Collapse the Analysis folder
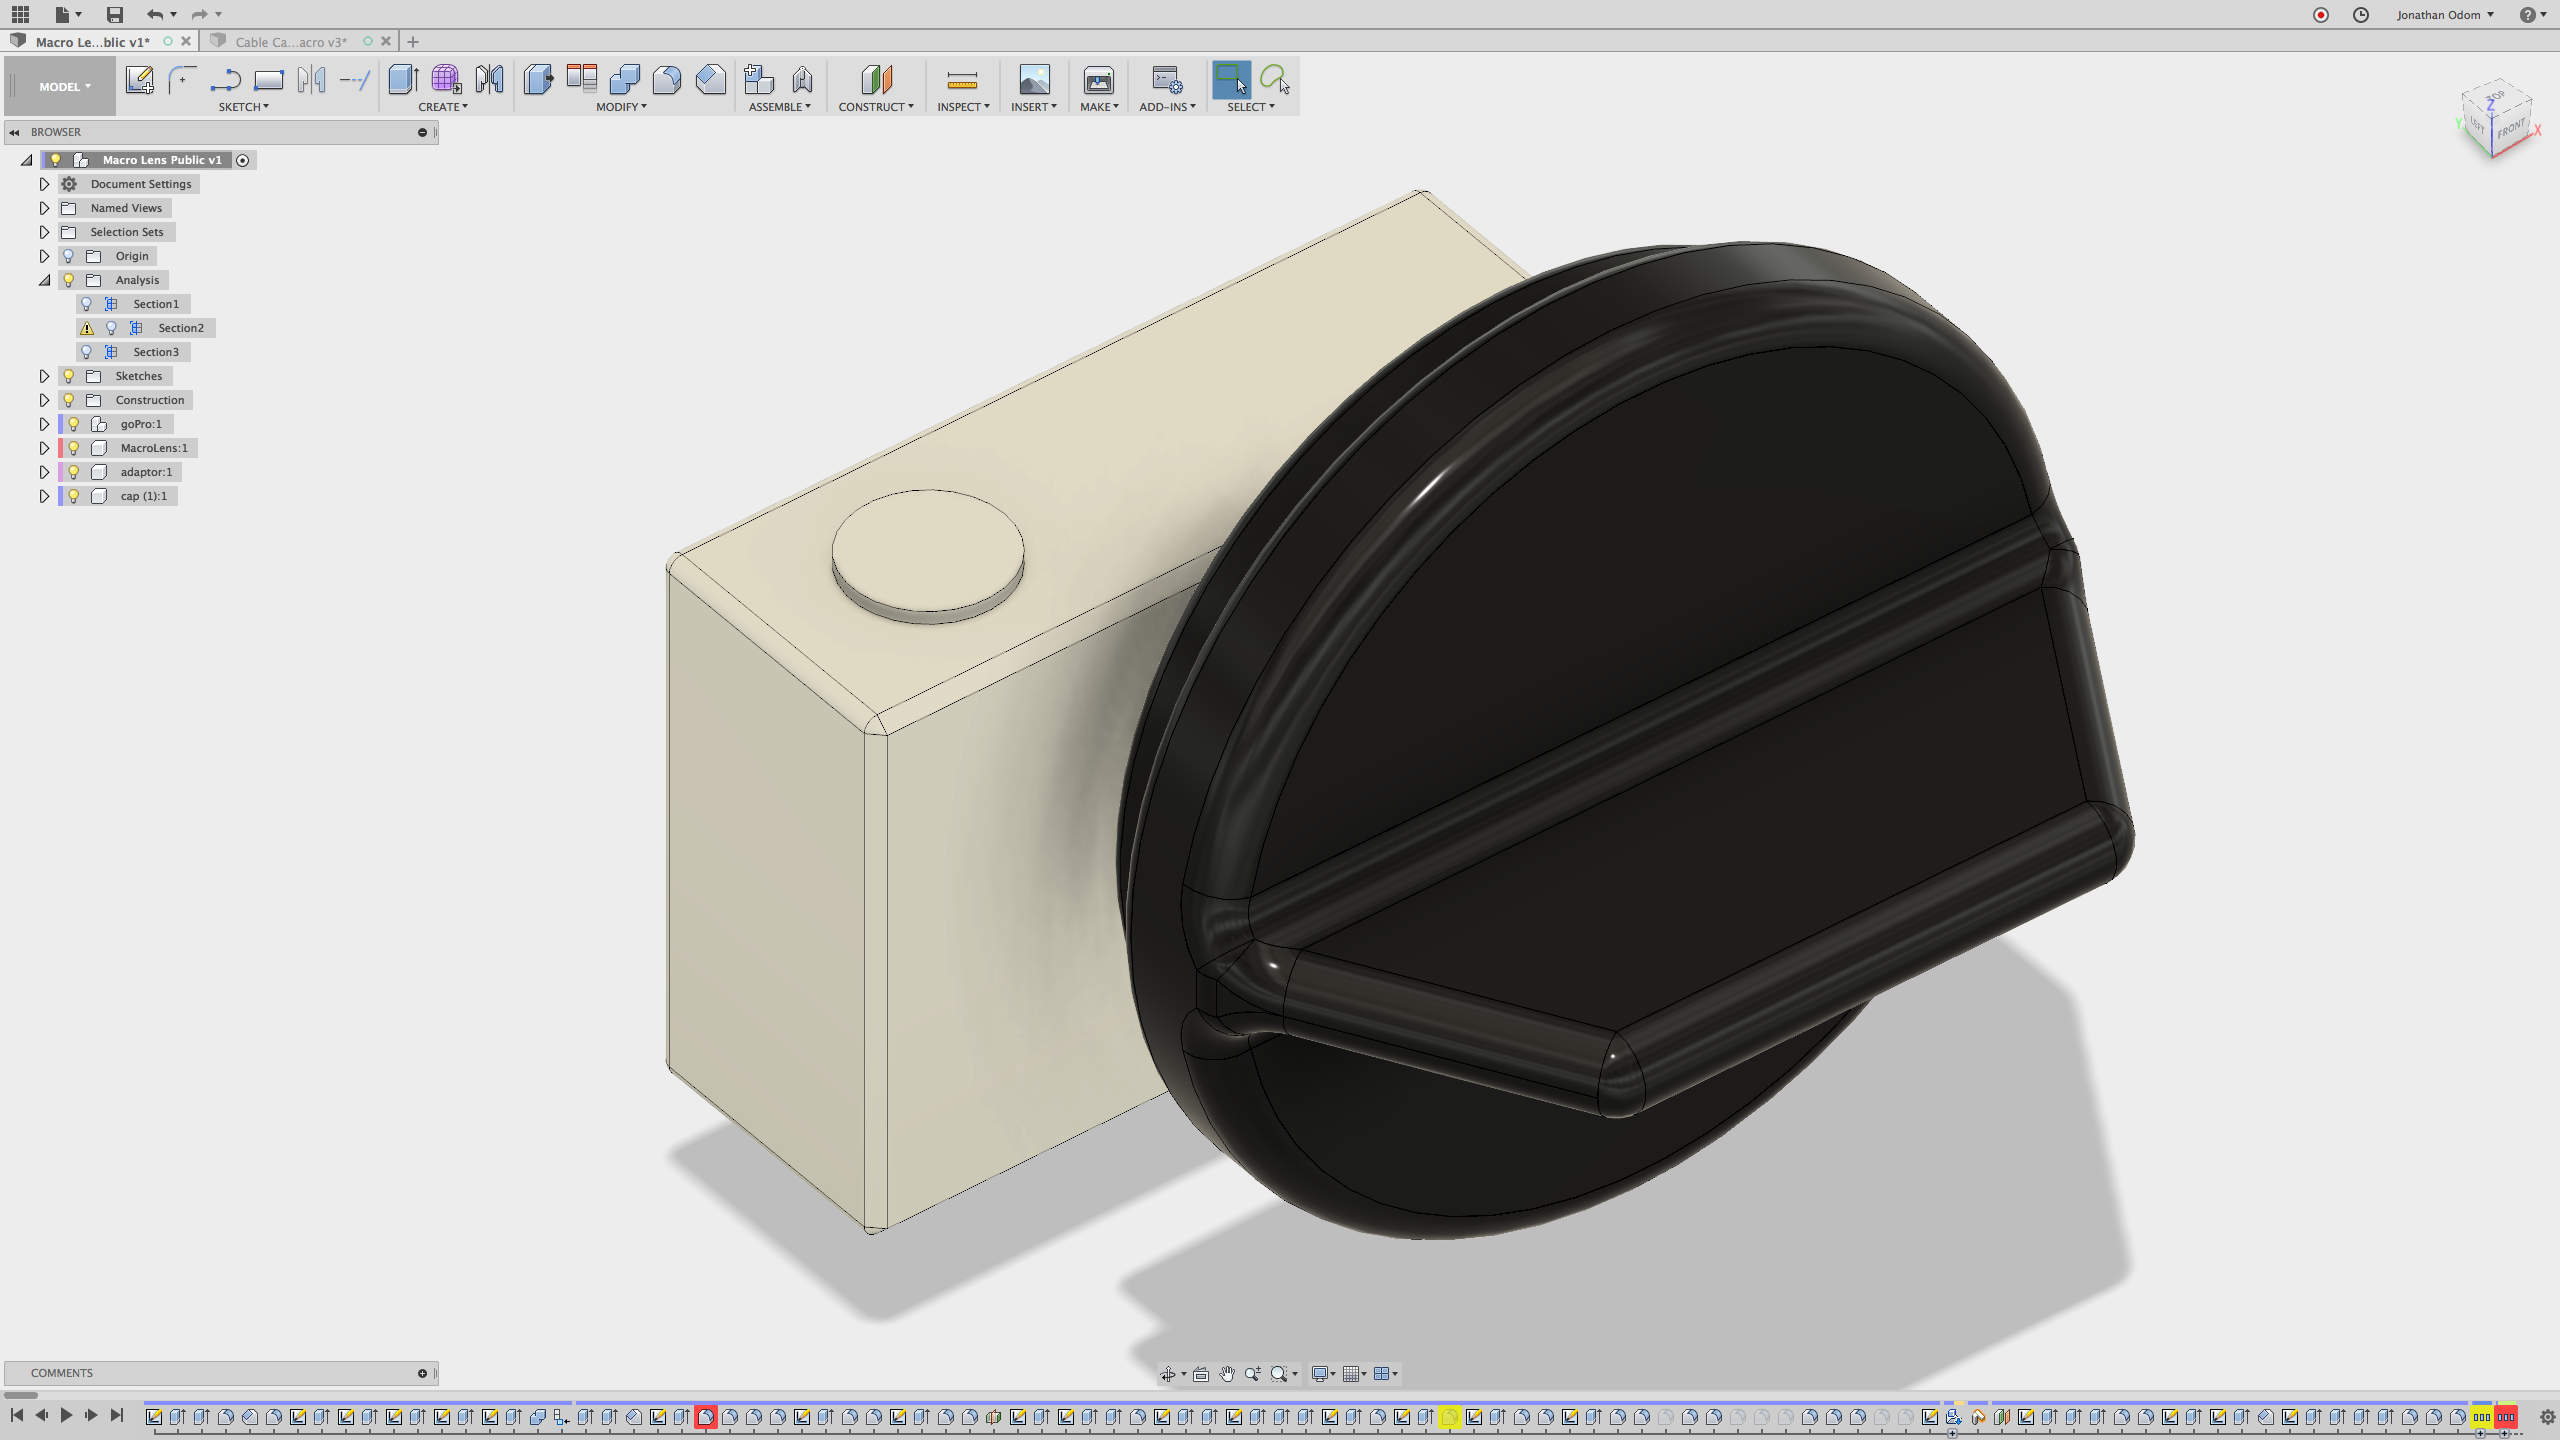Screen dimensions: 2560x1440 pyautogui.click(x=44, y=280)
